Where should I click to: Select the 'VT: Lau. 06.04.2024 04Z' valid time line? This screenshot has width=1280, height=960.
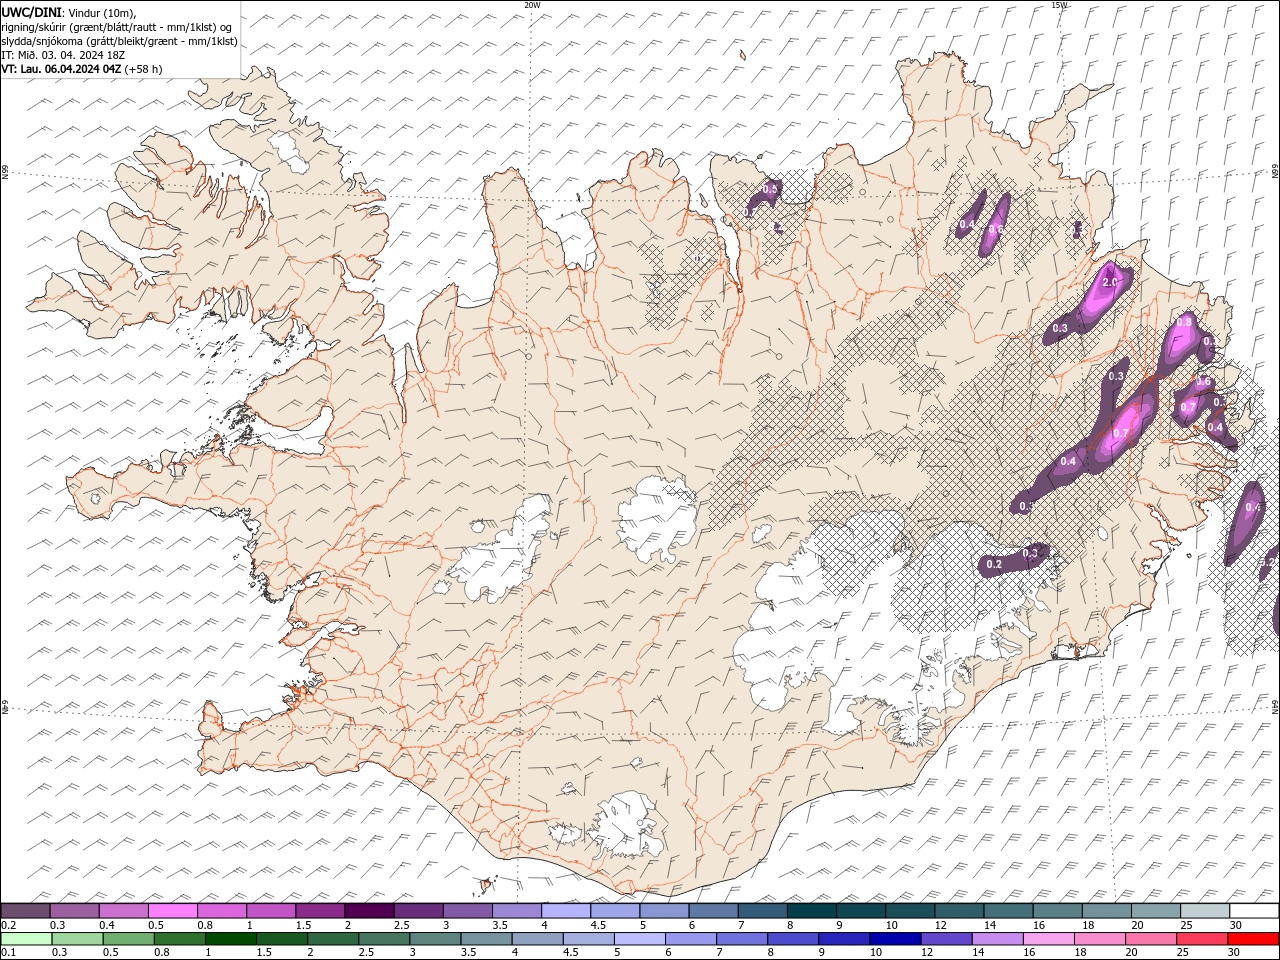pyautogui.click(x=62, y=69)
